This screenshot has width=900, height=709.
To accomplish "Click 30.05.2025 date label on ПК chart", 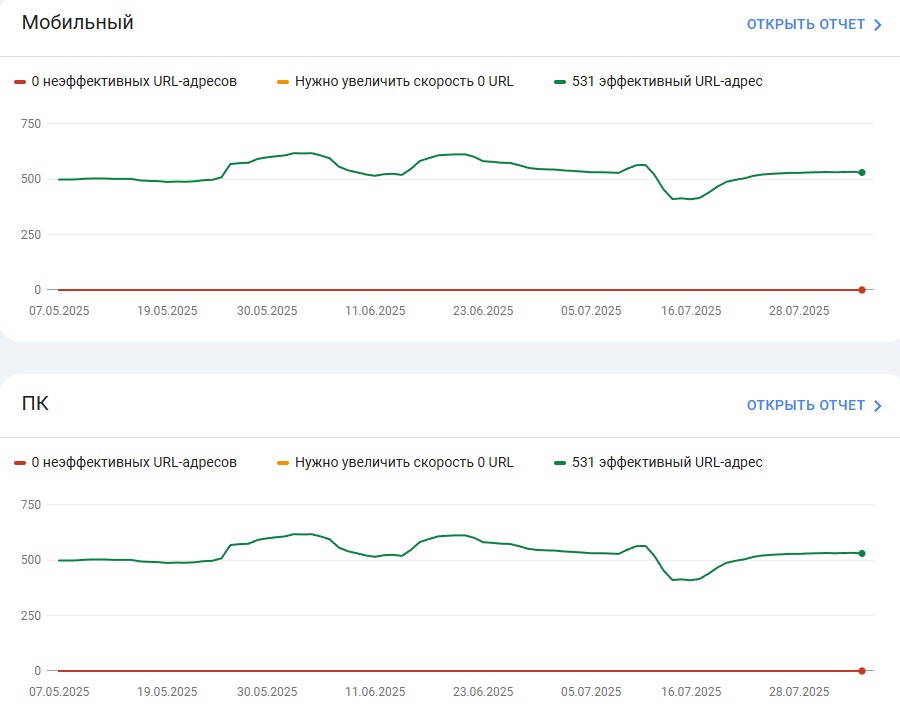I will pyautogui.click(x=267, y=692).
